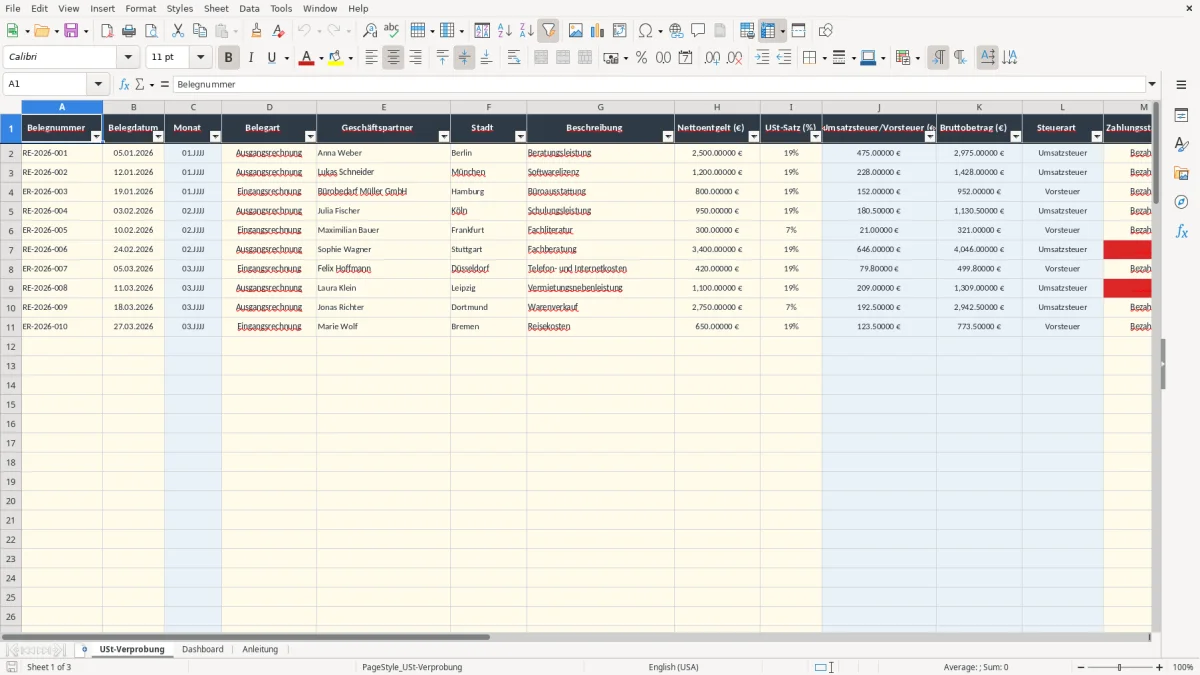The width and height of the screenshot is (1200, 675).
Task: Select row 7 header
Action: [11, 249]
